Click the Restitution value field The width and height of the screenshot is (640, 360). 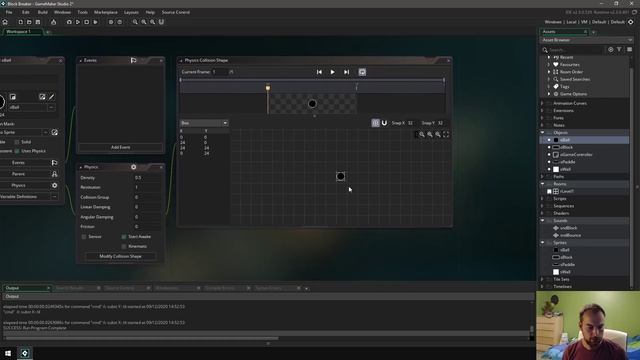tap(147, 187)
